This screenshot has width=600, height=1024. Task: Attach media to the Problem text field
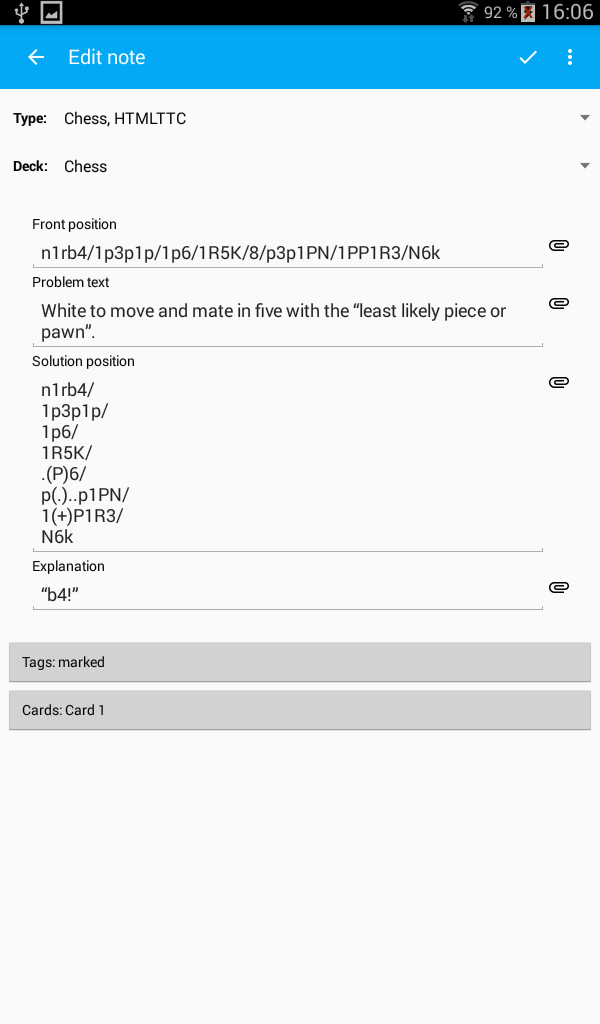point(559,302)
